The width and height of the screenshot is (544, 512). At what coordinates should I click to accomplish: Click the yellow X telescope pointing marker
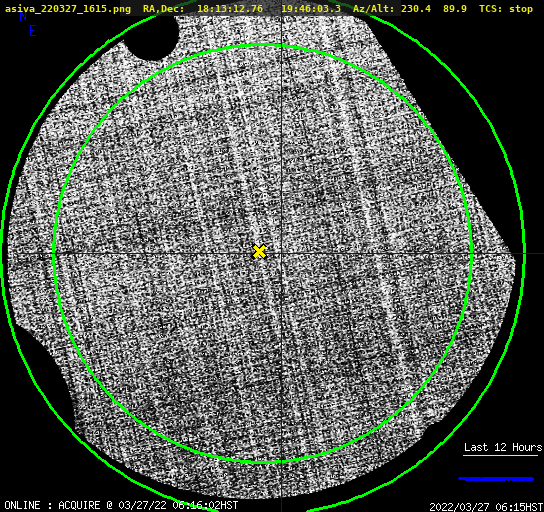(x=259, y=251)
